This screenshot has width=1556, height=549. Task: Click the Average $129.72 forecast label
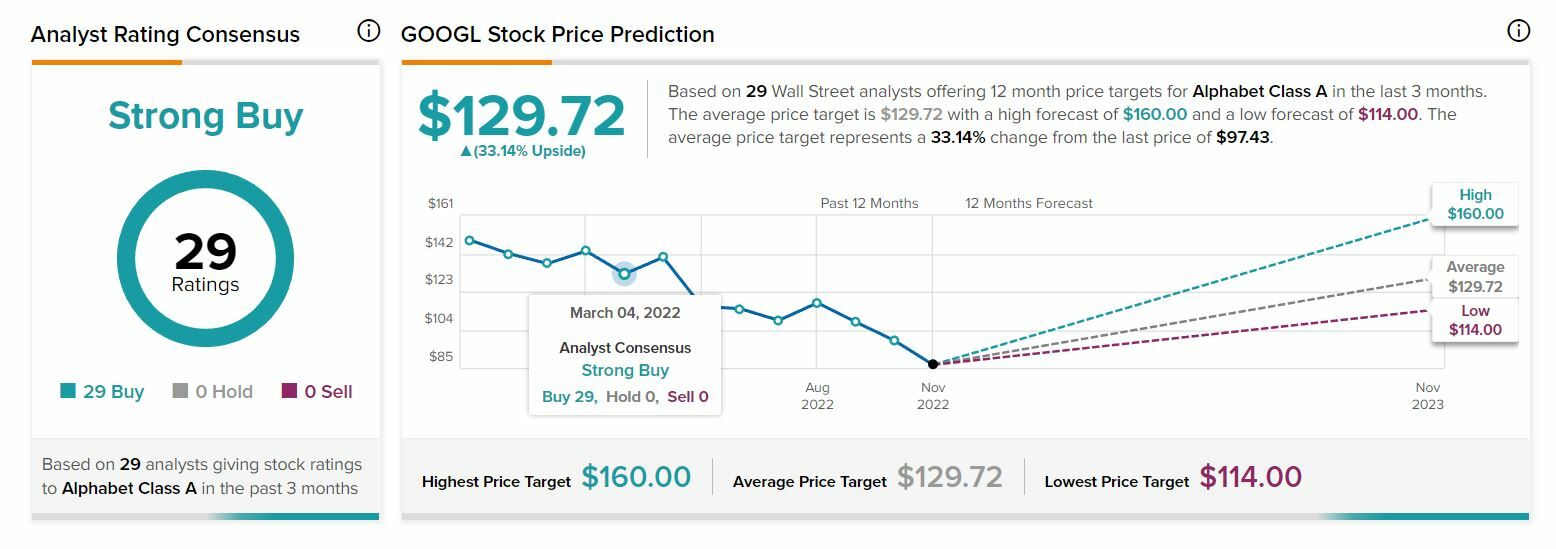coord(1475,277)
